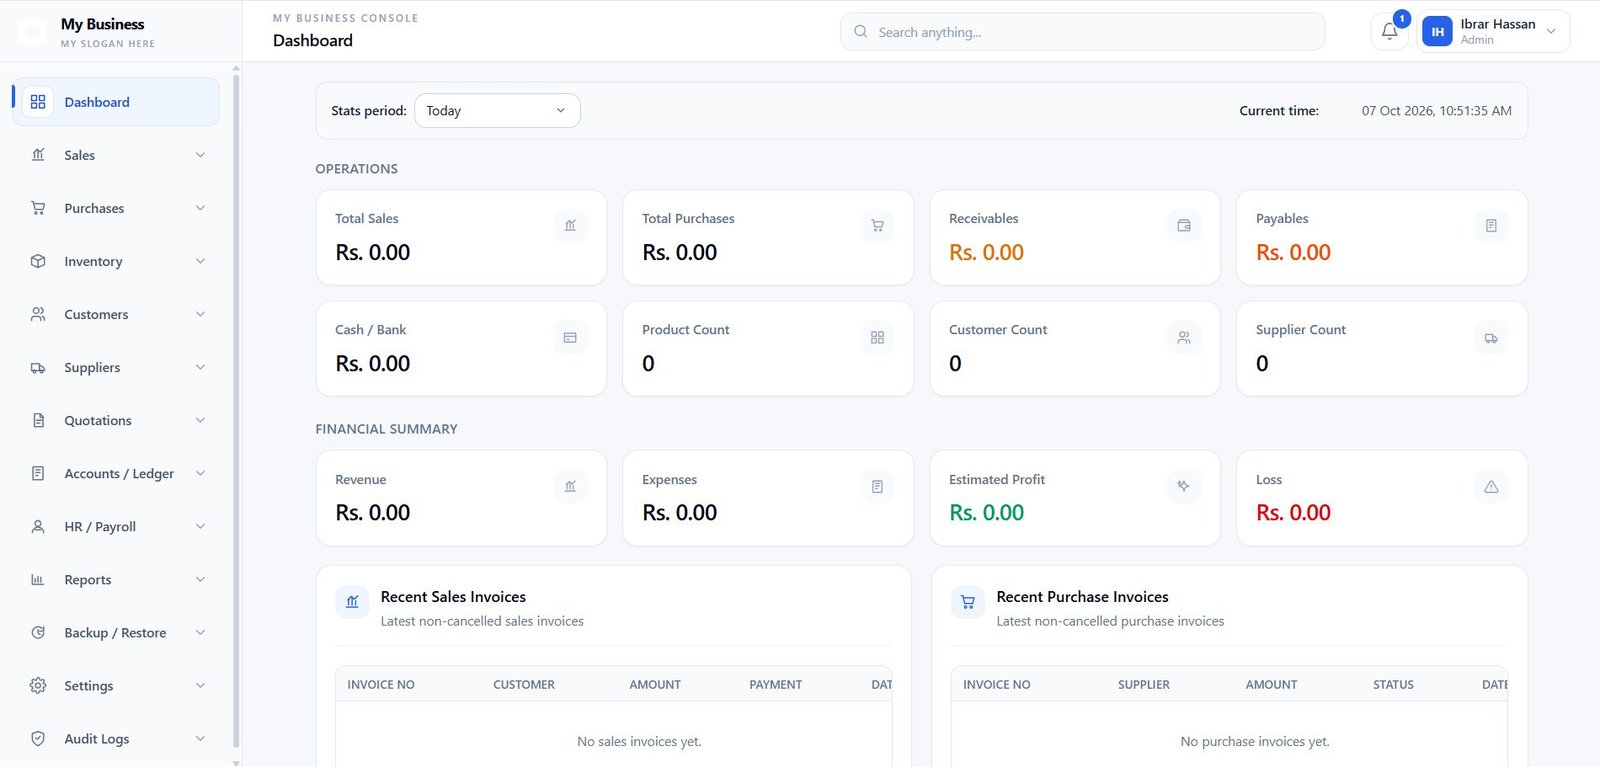This screenshot has width=1600, height=767.
Task: Click the Customer Count people icon
Action: pyautogui.click(x=1184, y=337)
